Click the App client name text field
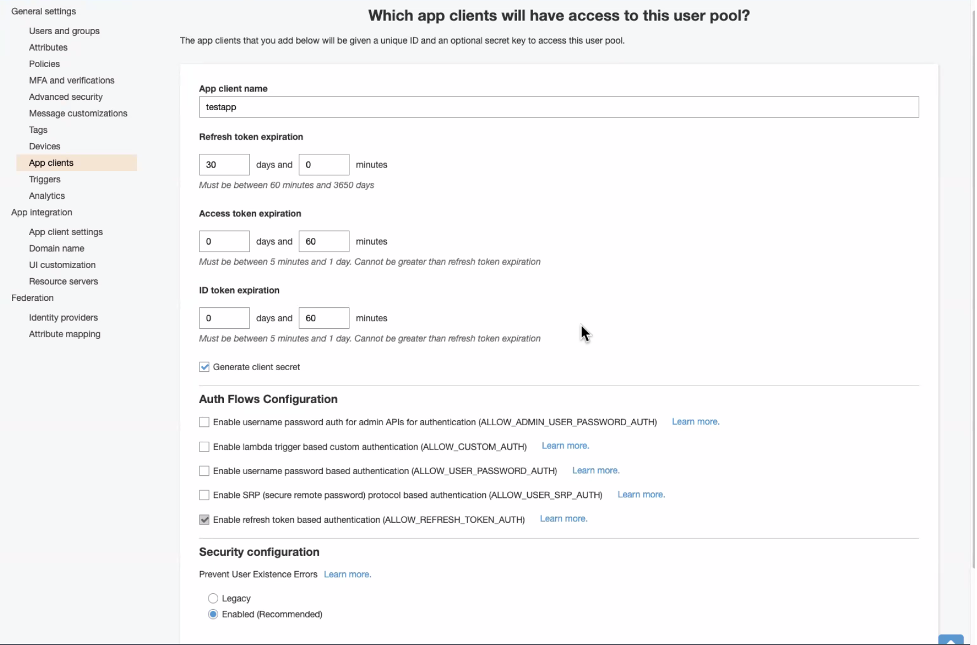The width and height of the screenshot is (977, 645). point(558,107)
